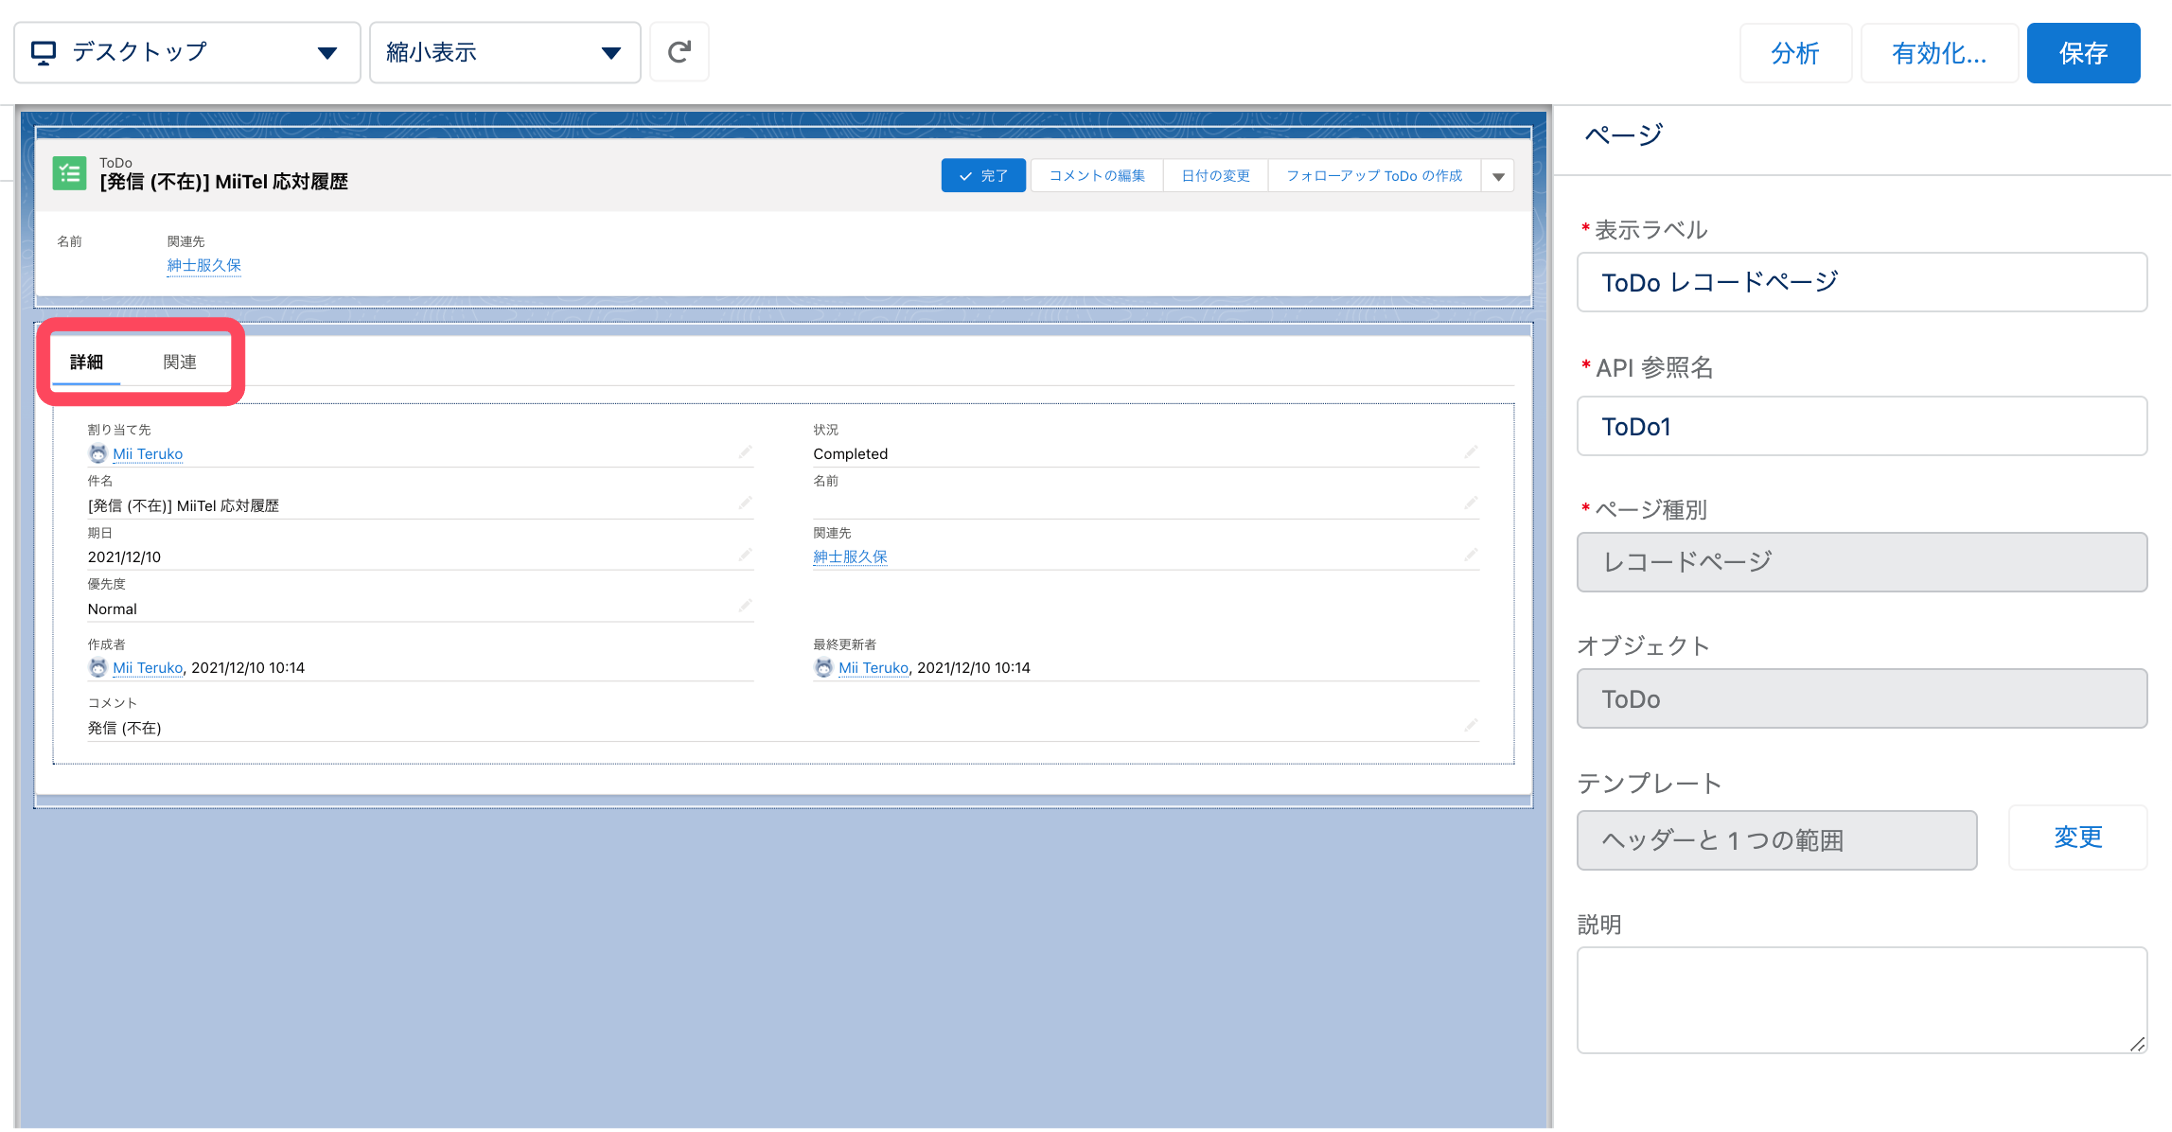Click the 有効化... button

tap(1938, 53)
